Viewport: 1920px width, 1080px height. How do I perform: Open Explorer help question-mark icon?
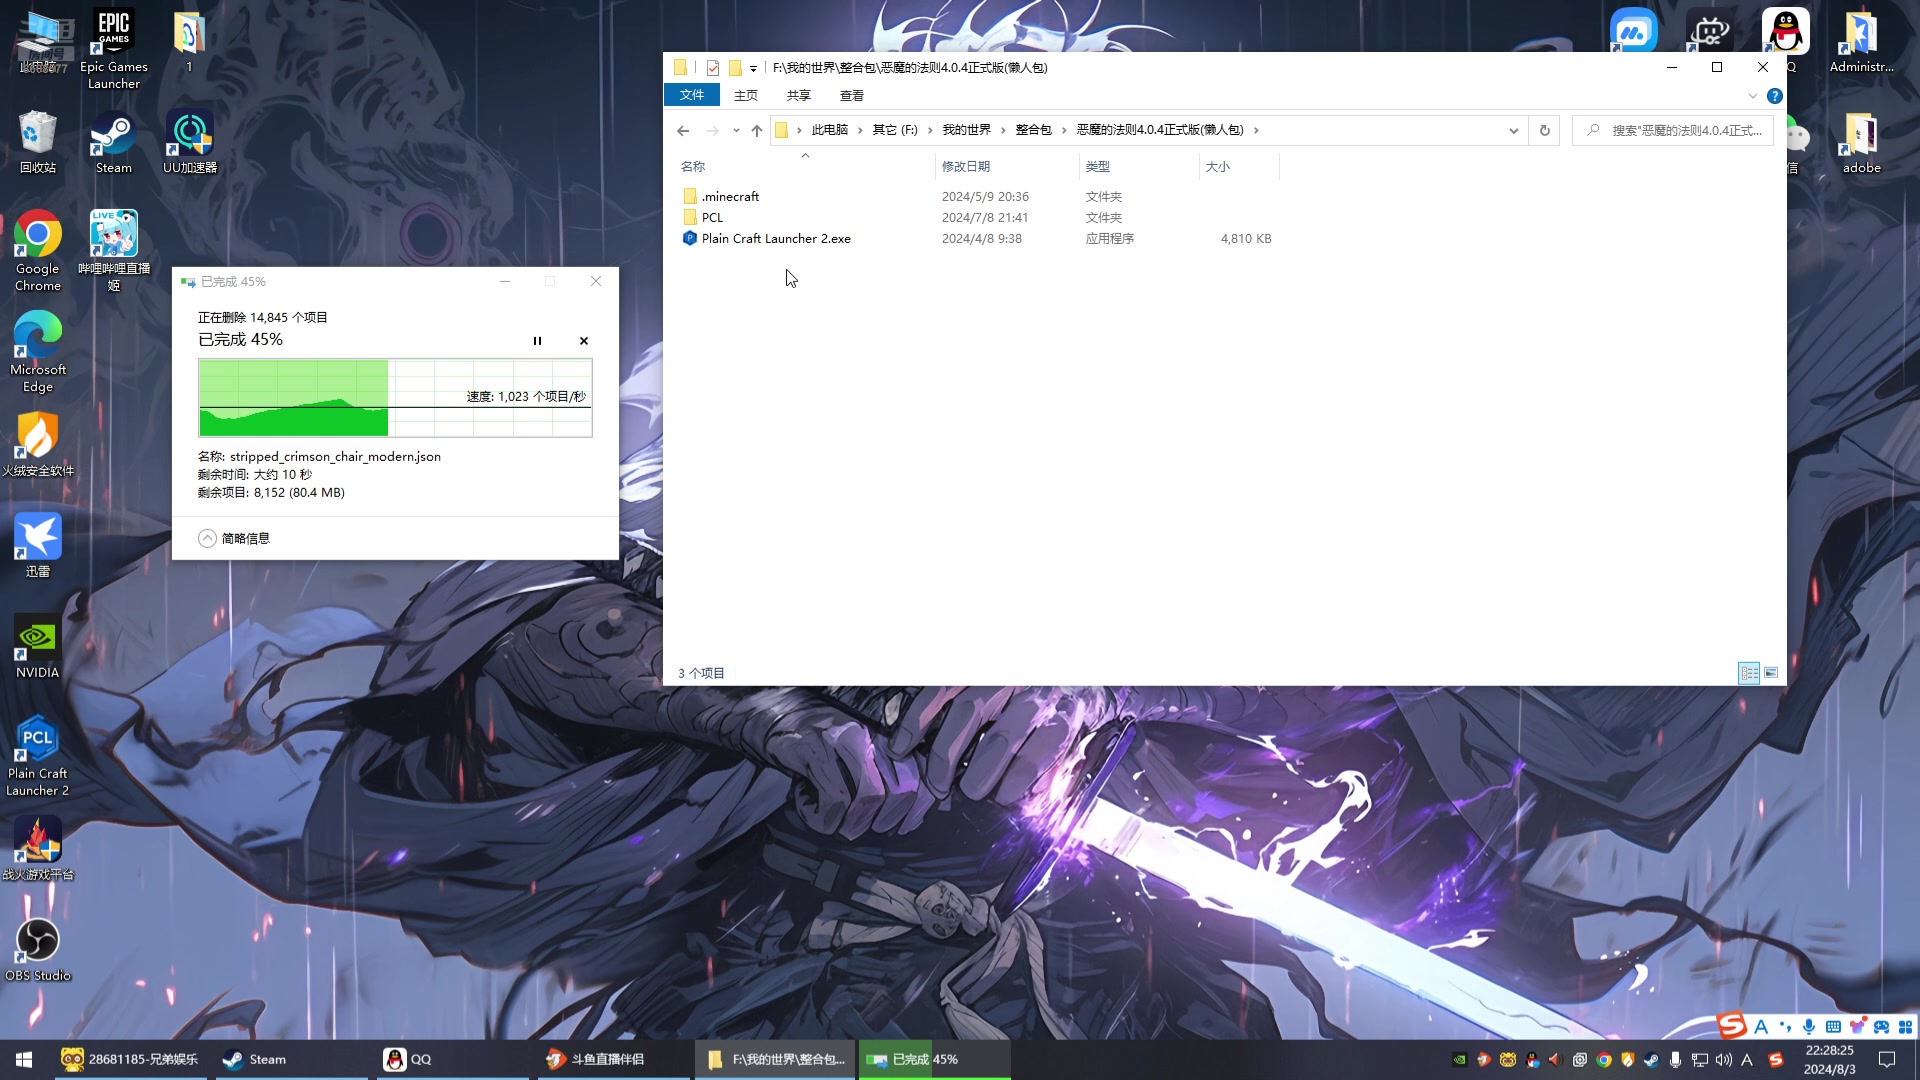point(1774,96)
